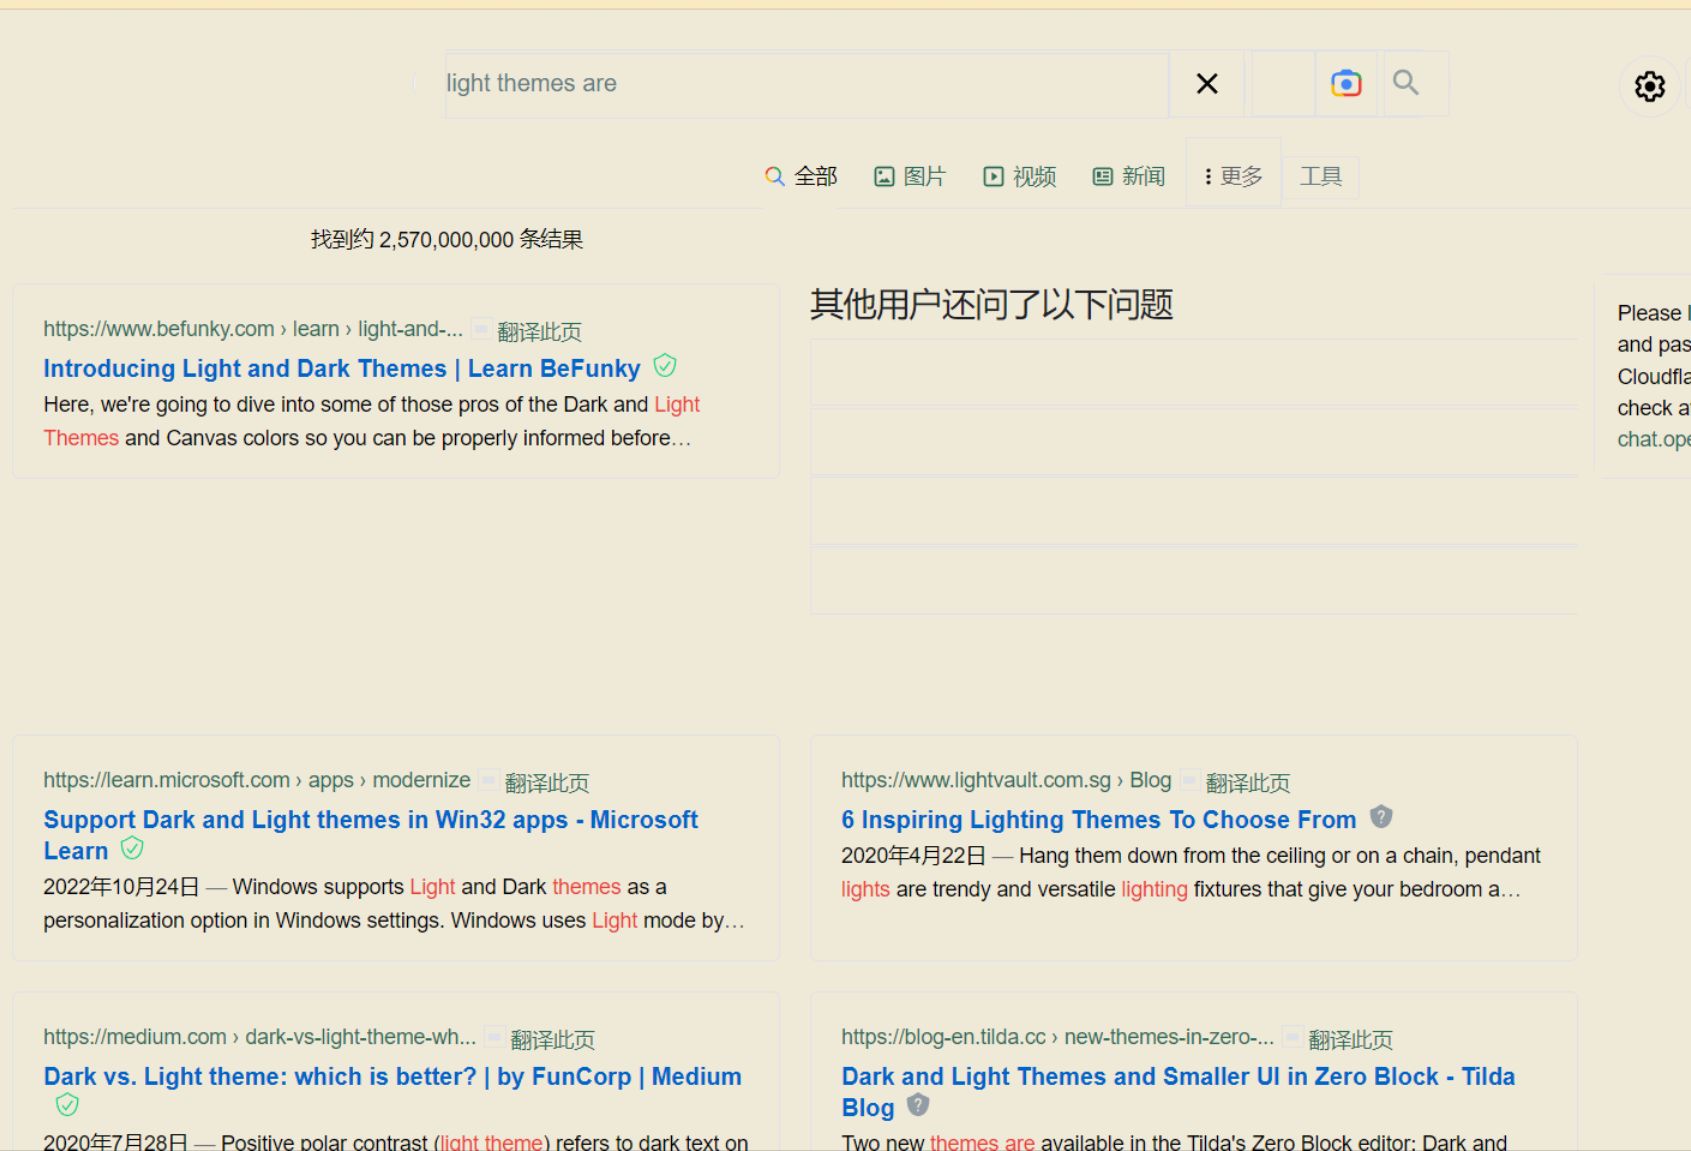Image resolution: width=1691 pixels, height=1151 pixels.
Task: Click the learn.microsoft.com result URL
Action: 257,780
